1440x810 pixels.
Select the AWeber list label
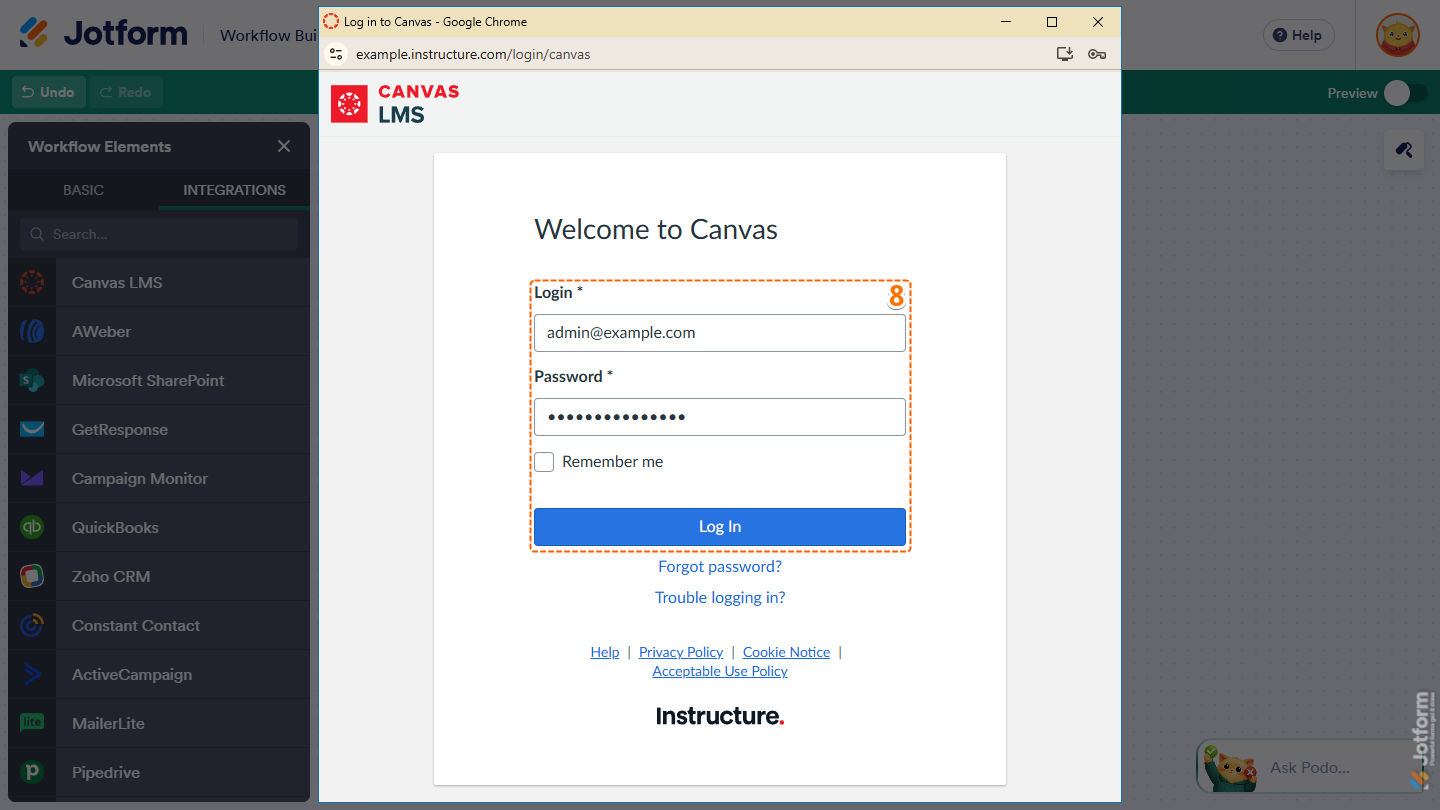[101, 332]
